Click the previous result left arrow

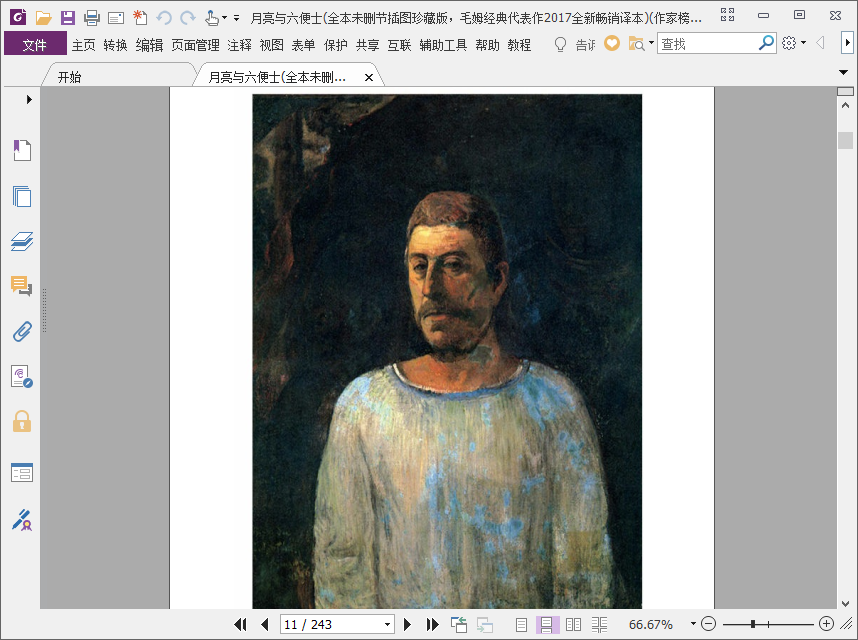pos(820,43)
